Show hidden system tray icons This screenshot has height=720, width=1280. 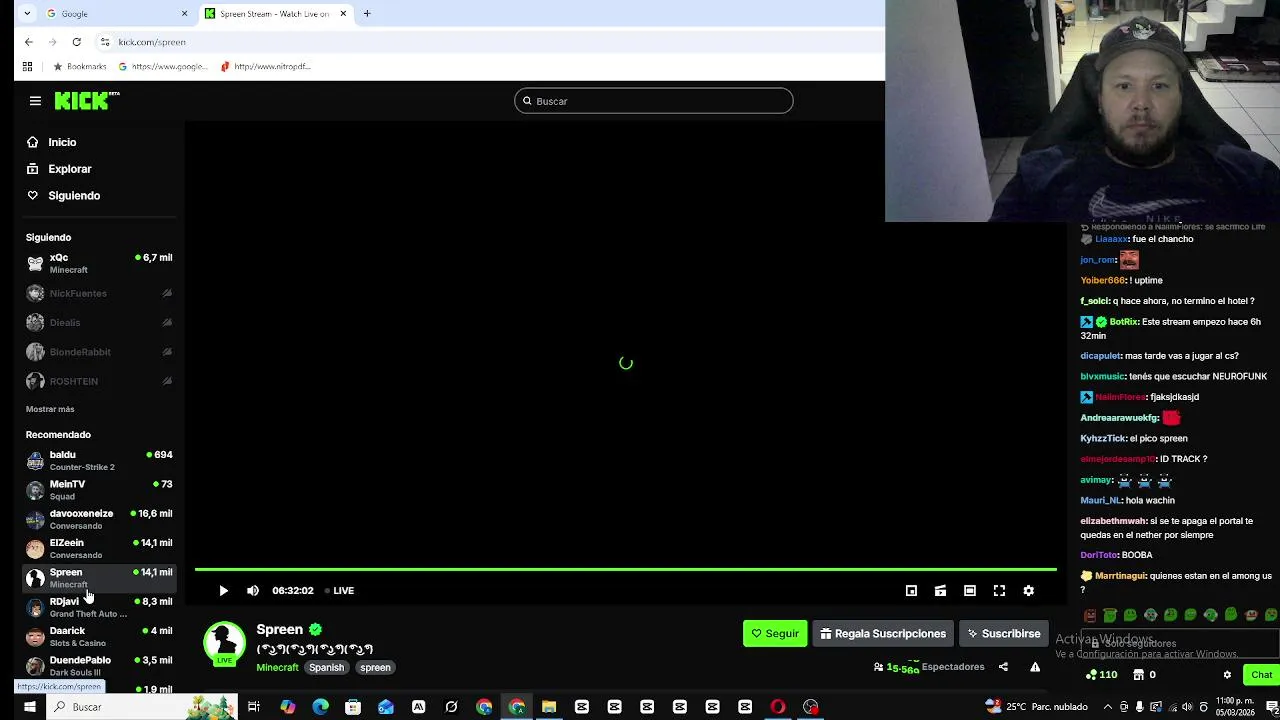[x=1107, y=707]
